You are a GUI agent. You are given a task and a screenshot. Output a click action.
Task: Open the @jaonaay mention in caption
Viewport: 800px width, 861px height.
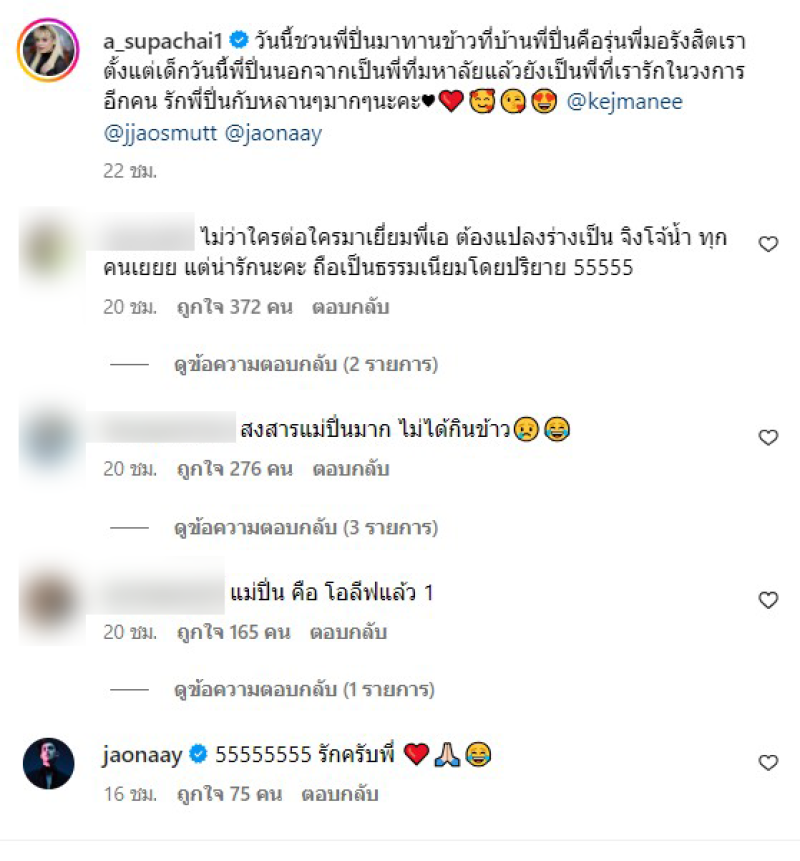point(273,133)
